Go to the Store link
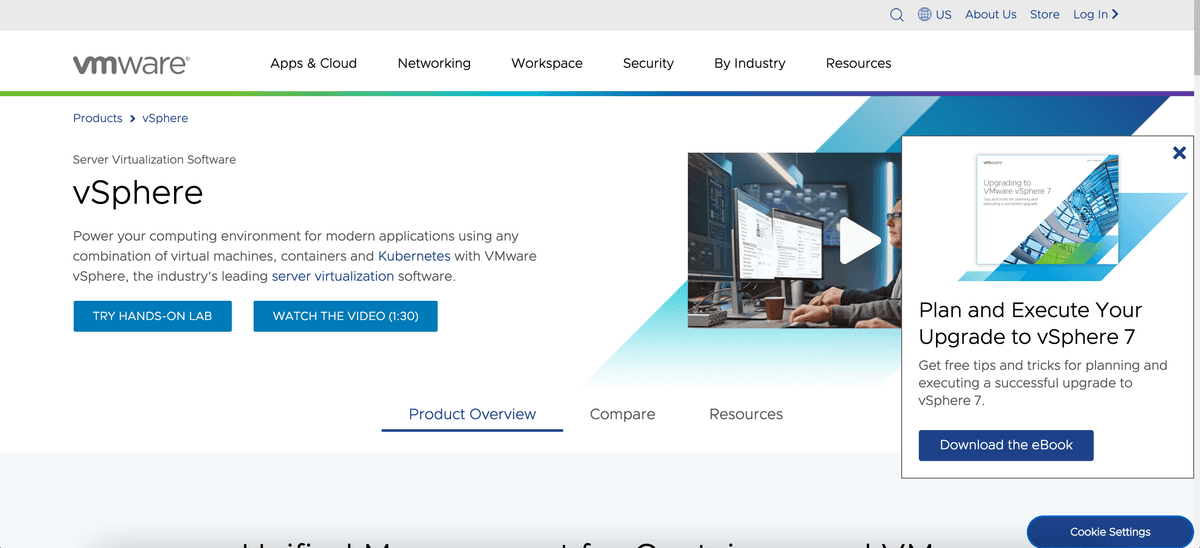The height and width of the screenshot is (548, 1200). pos(1045,14)
